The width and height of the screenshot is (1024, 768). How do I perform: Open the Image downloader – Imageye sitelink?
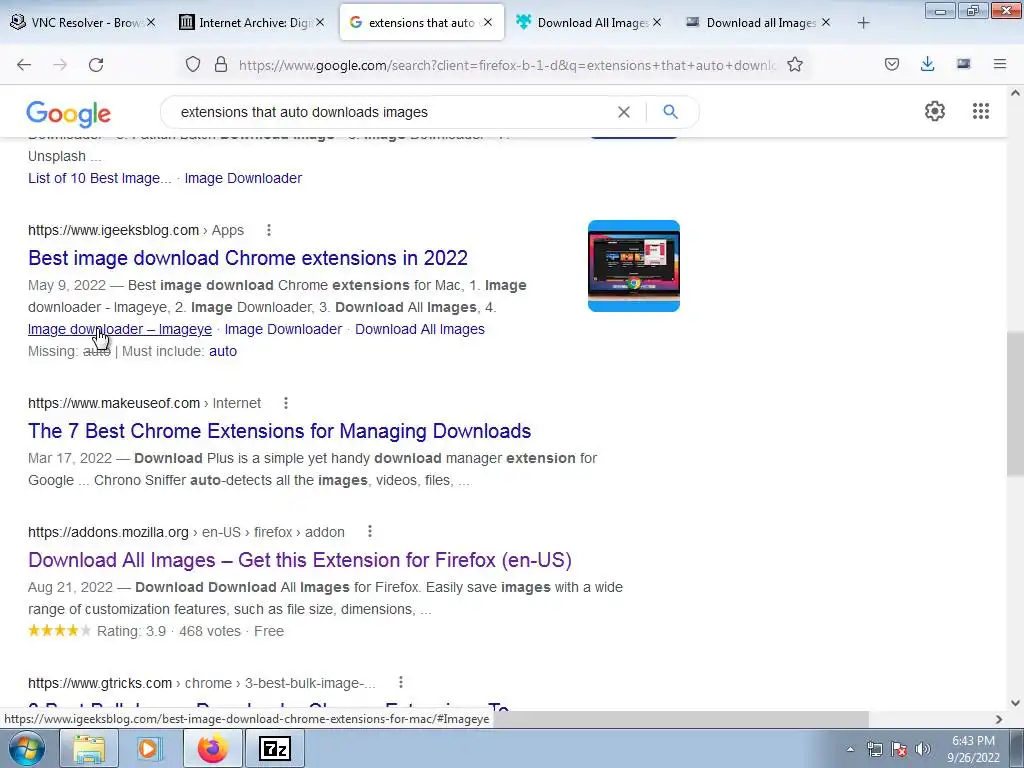click(120, 329)
